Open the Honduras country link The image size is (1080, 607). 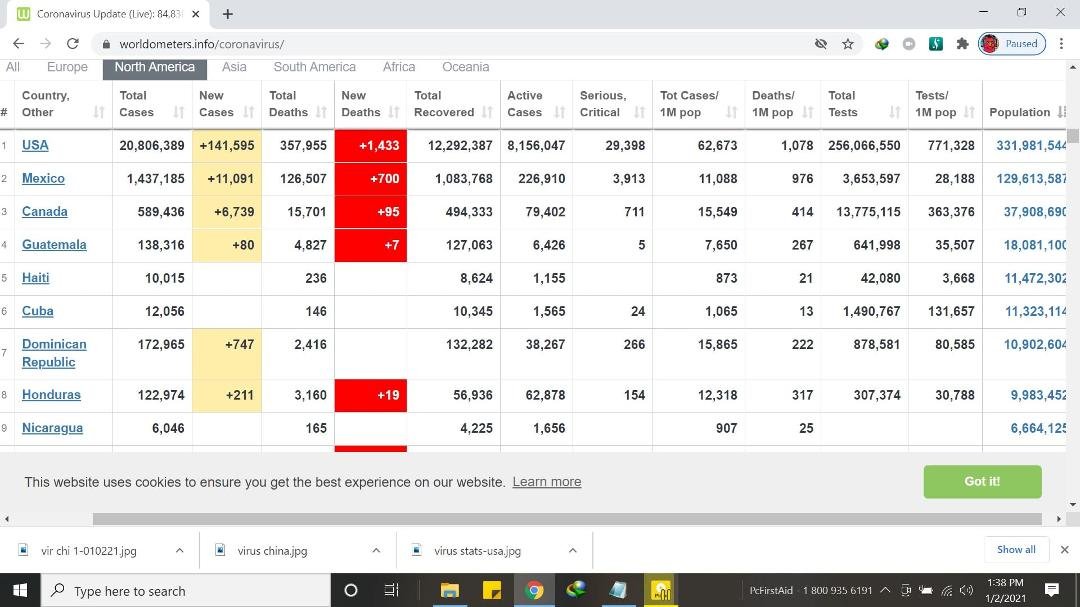[x=52, y=395]
